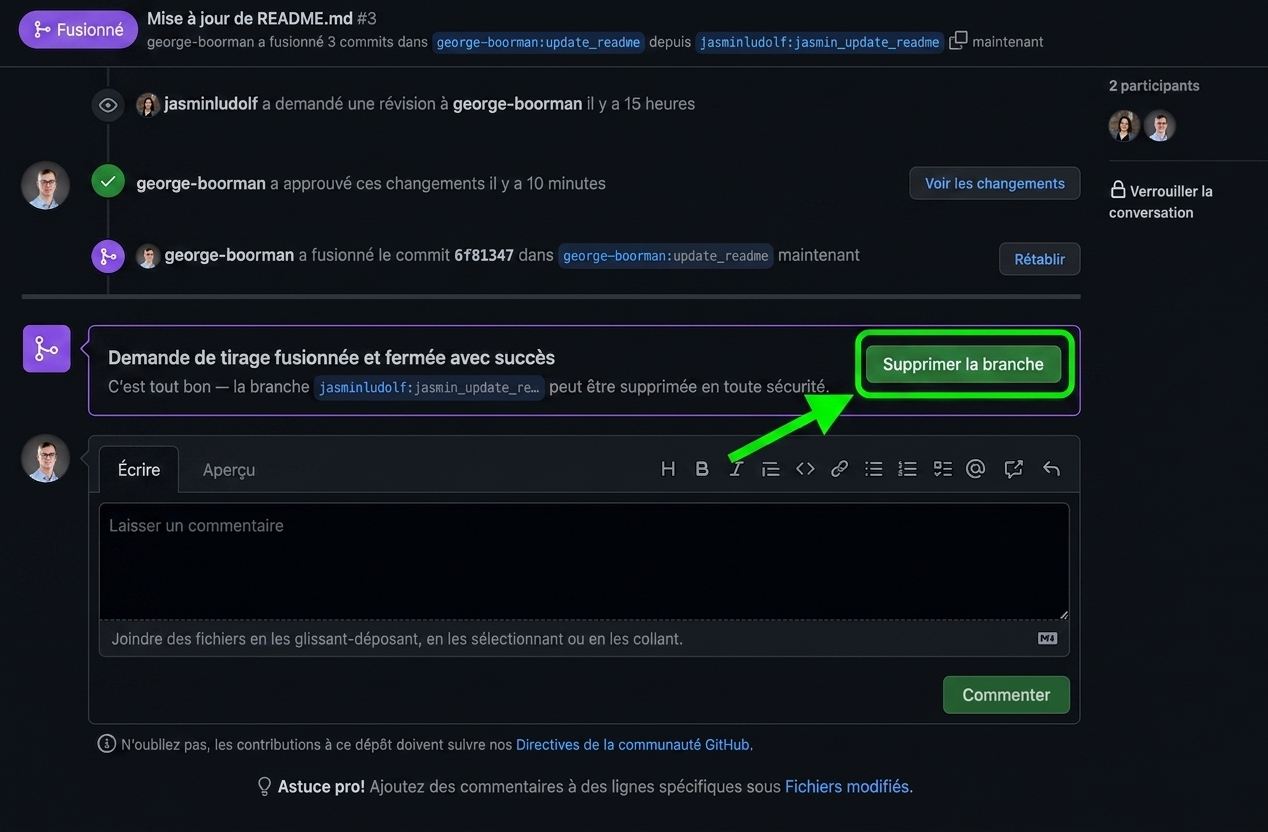Click the review request eye icon
The width and height of the screenshot is (1268, 832).
point(108,105)
